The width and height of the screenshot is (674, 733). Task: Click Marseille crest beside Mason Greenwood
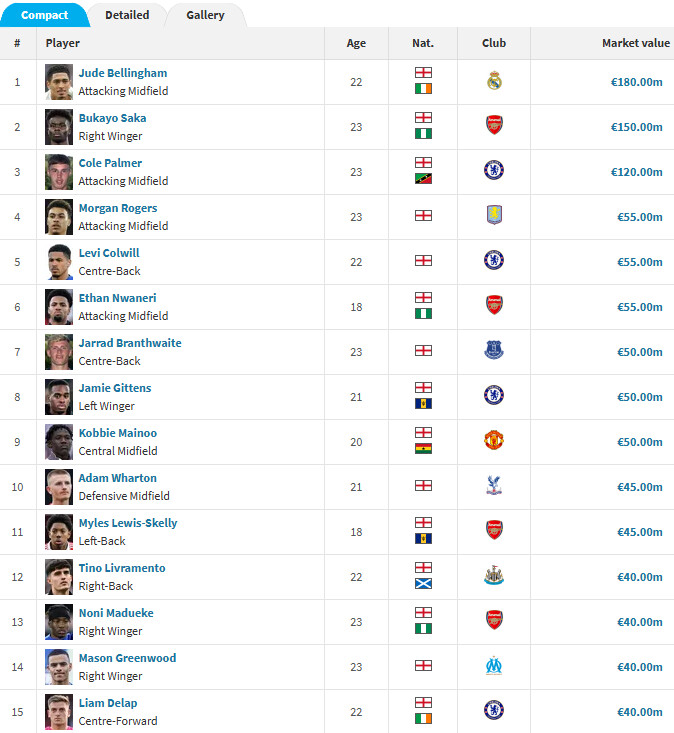[x=493, y=666]
